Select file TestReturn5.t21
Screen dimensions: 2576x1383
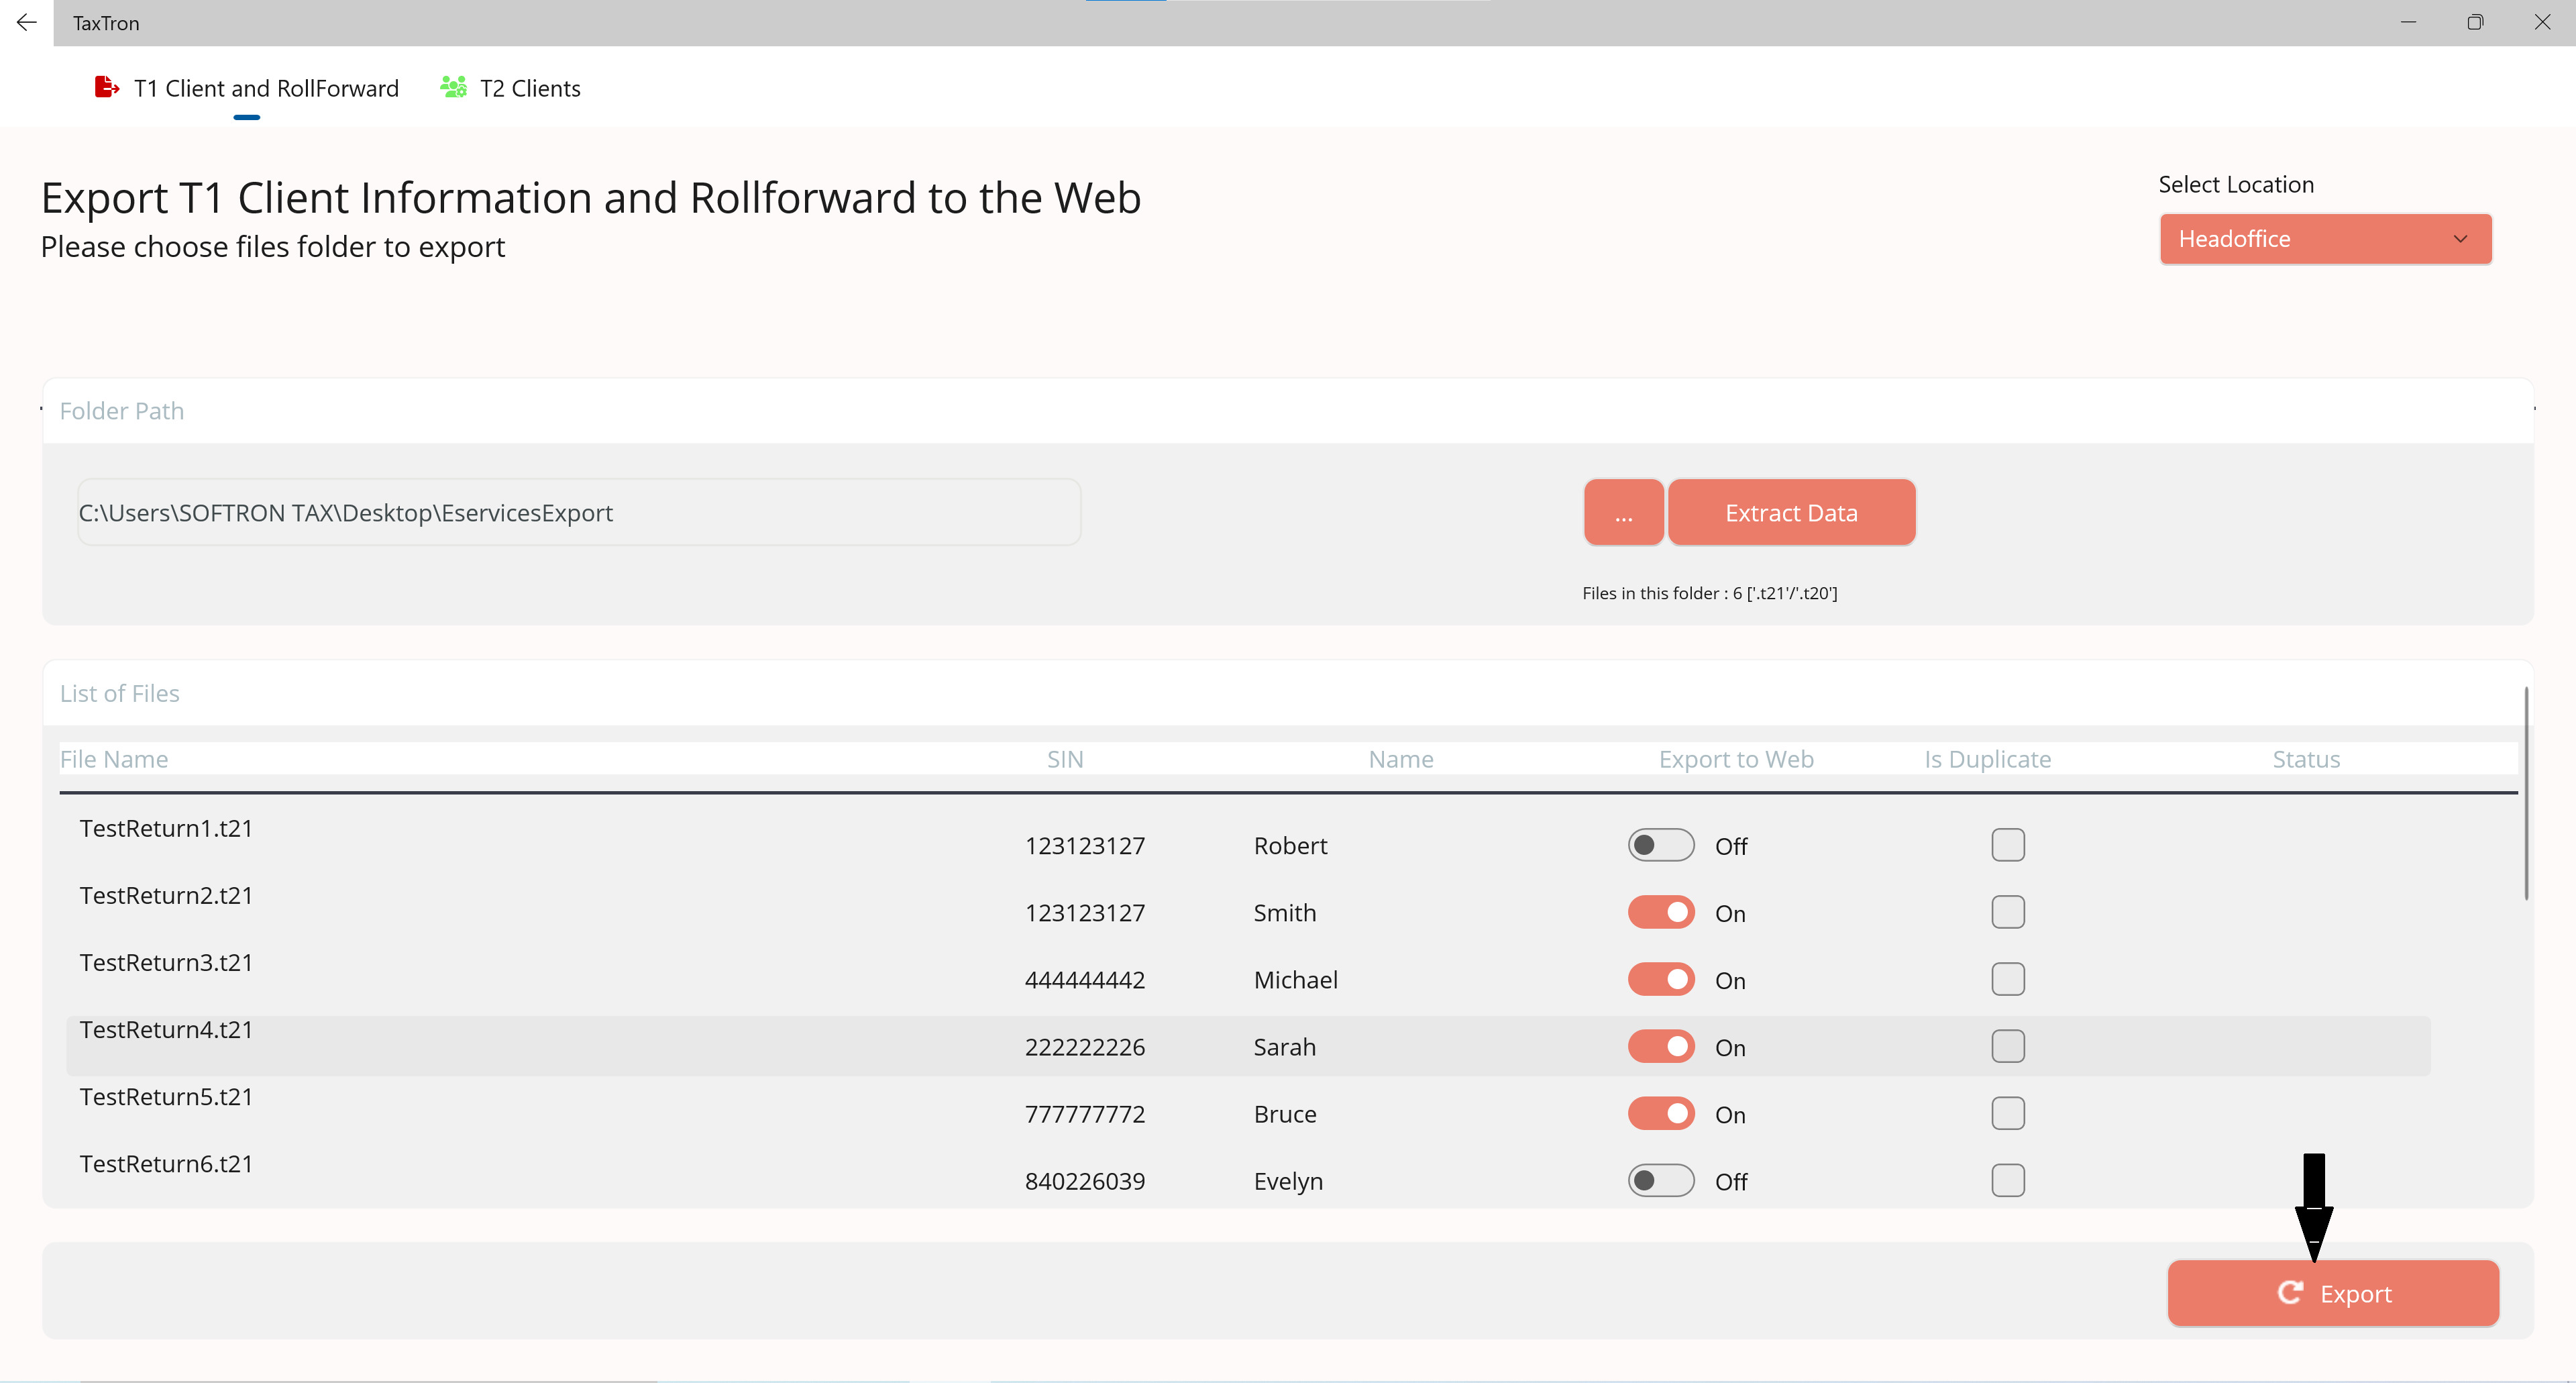click(166, 1096)
